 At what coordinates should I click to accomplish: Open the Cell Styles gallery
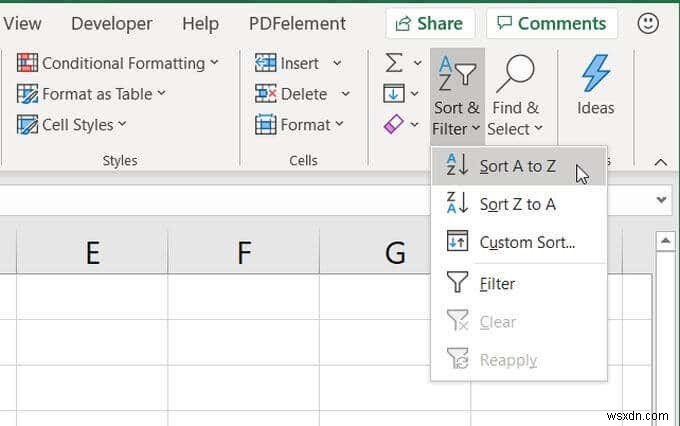(x=72, y=125)
